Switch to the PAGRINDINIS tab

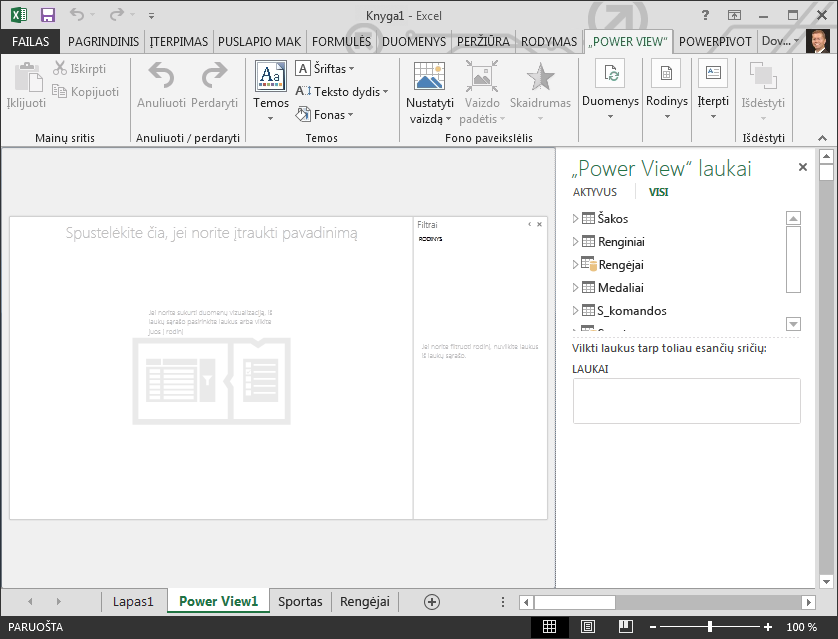click(103, 41)
